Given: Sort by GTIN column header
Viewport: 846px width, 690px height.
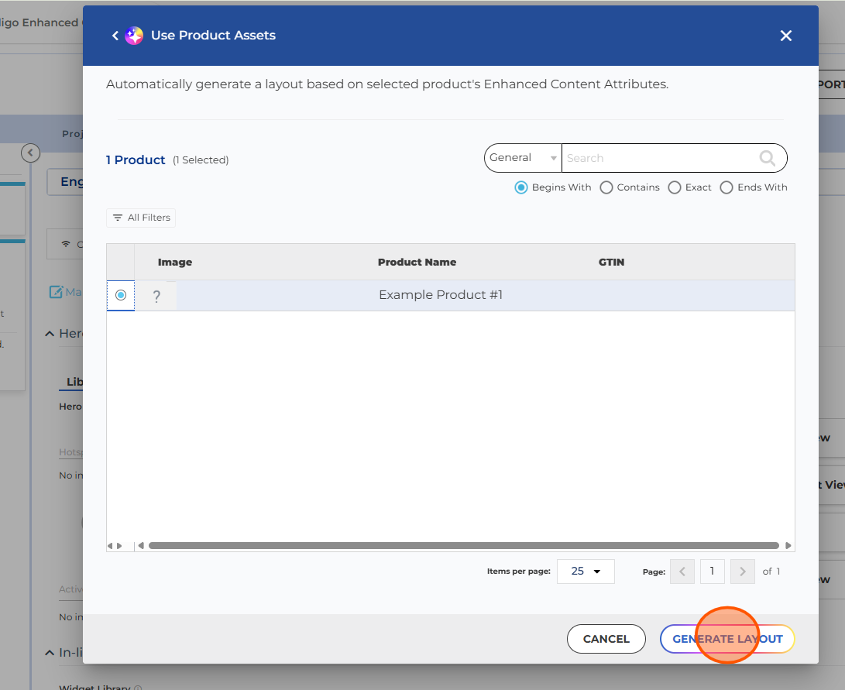Looking at the screenshot, I should click(611, 262).
